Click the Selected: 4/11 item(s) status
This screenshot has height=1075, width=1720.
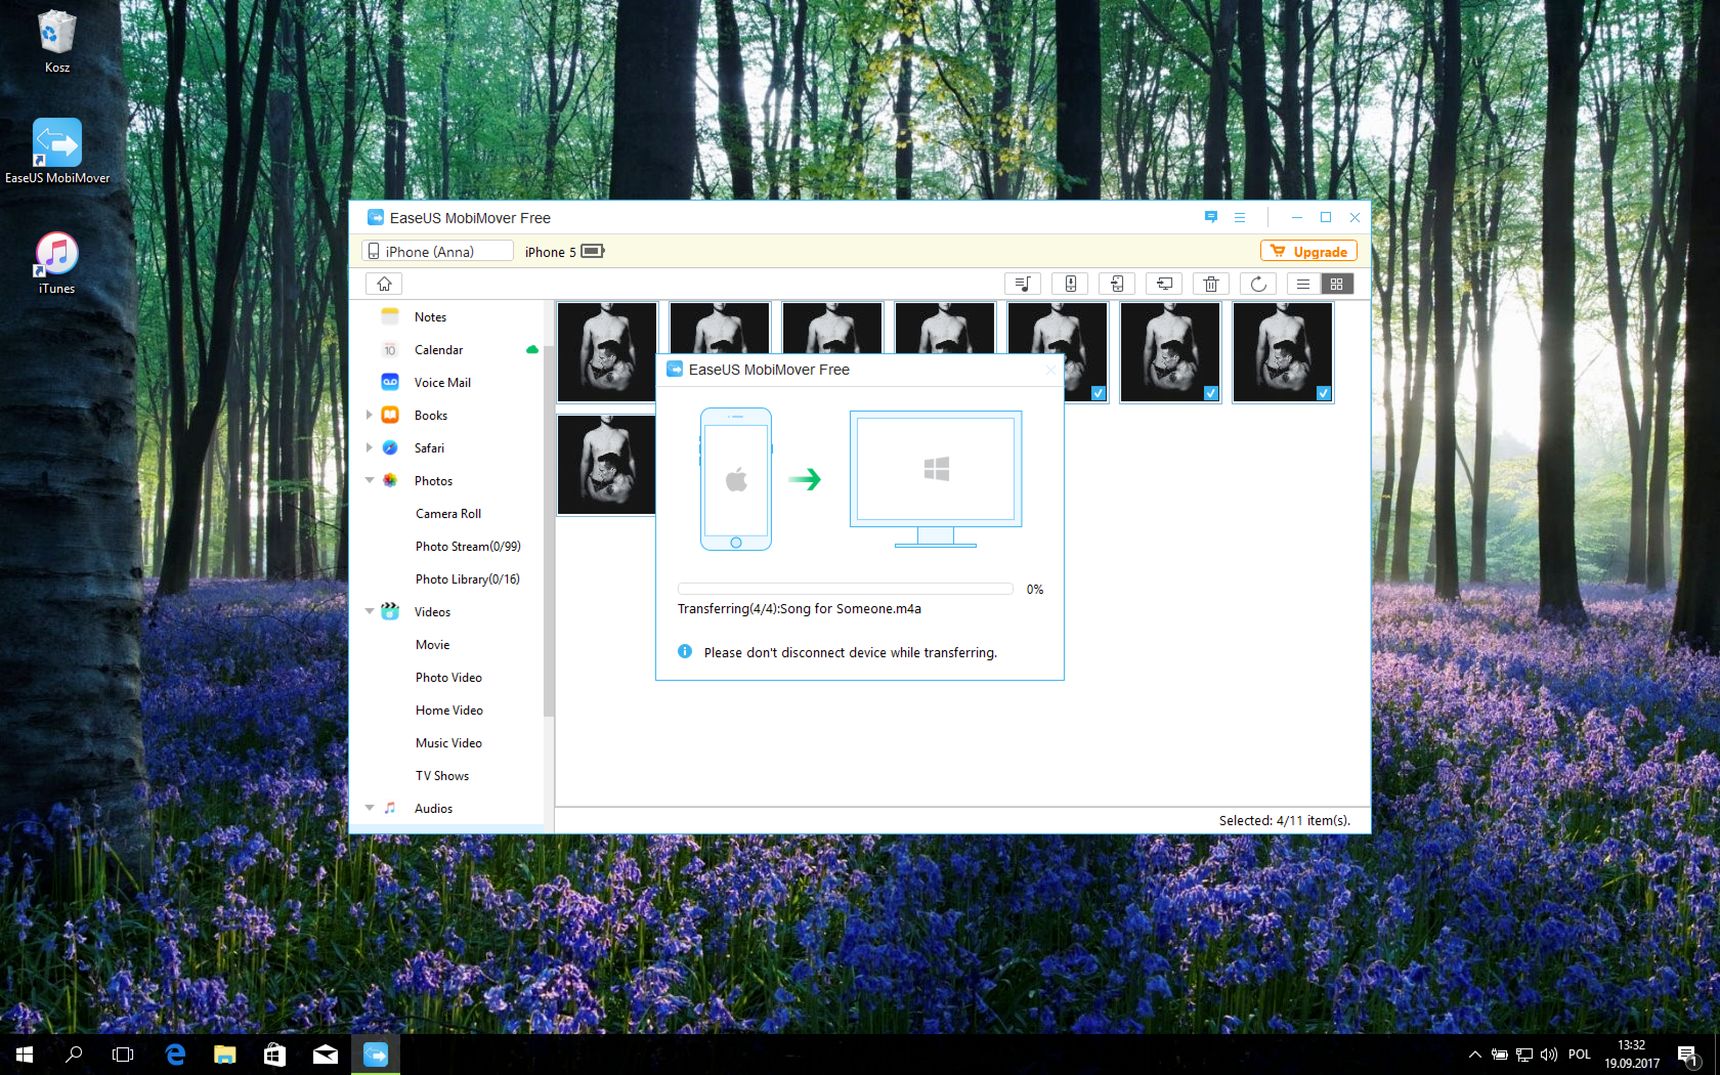[1284, 820]
